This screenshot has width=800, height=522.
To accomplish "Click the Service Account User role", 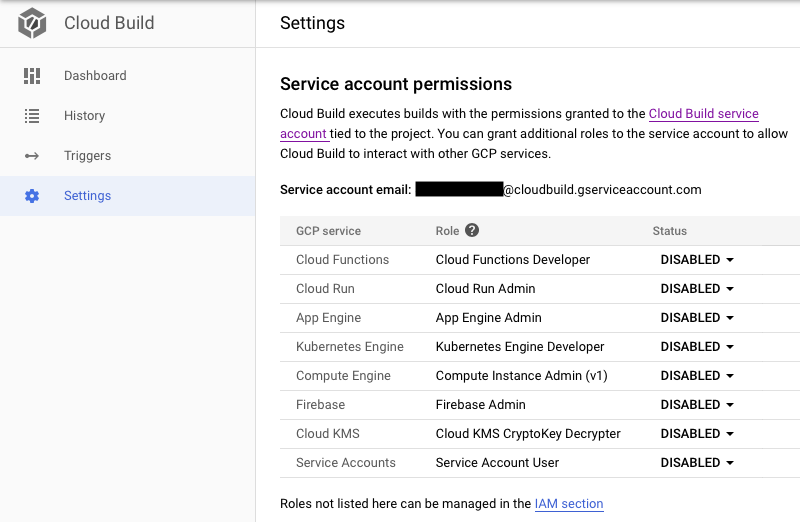I will (497, 463).
